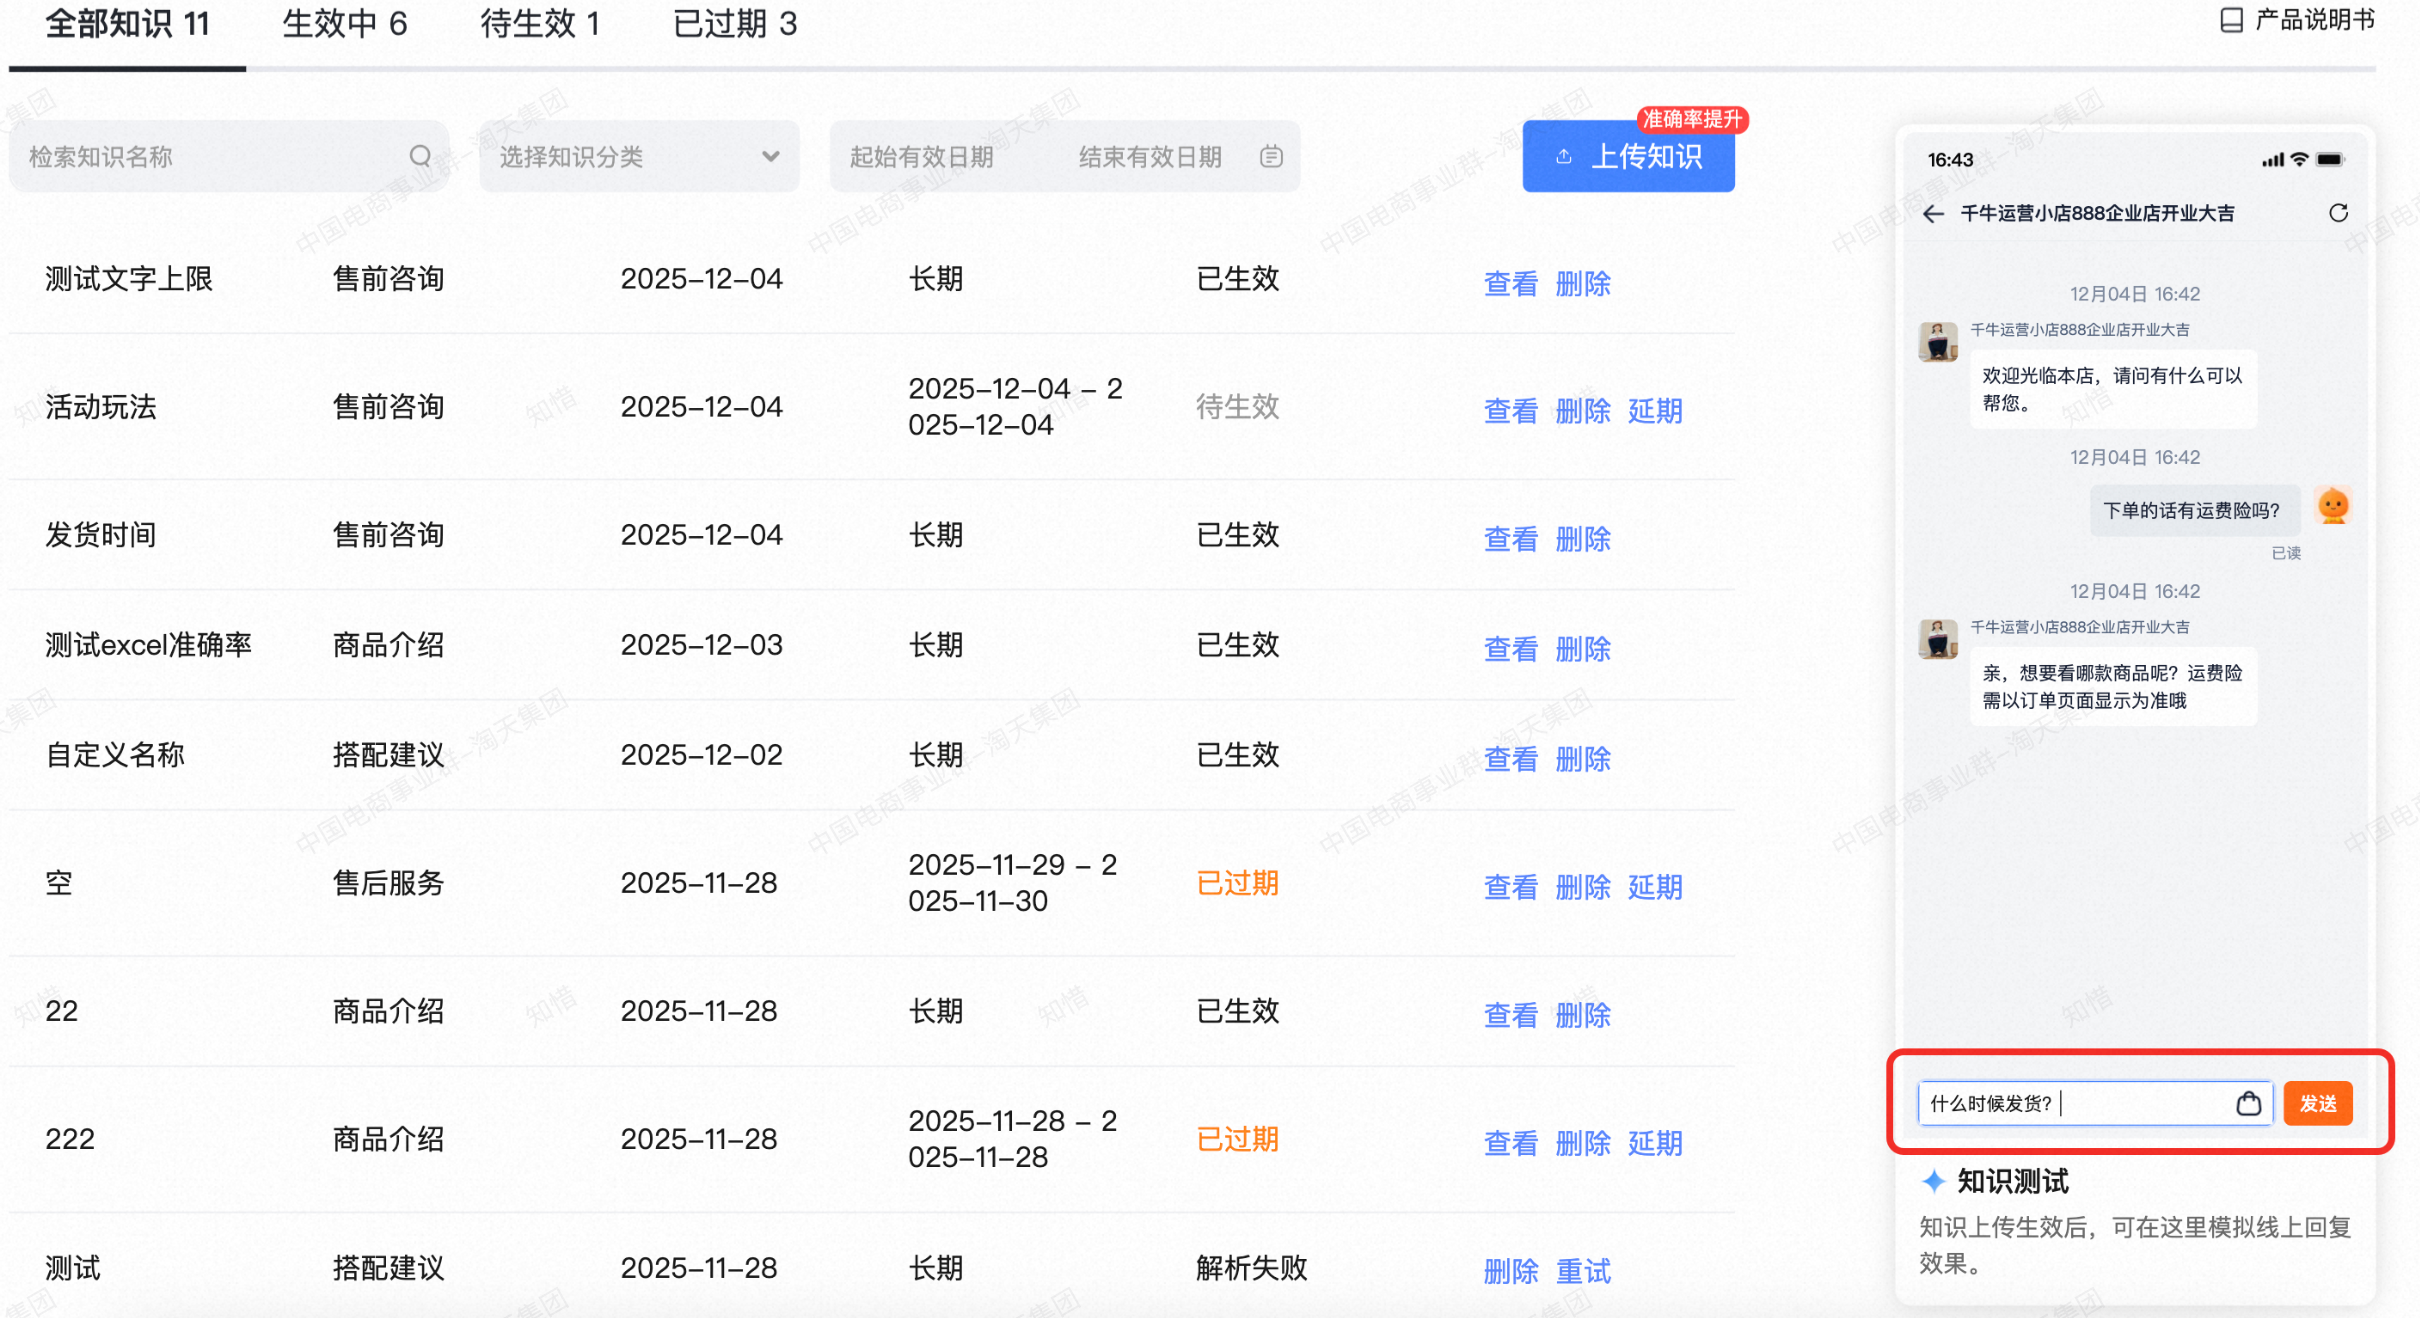Click the 2025-12-03 date cell
Viewport: 2420px width, 1318px height.
(x=701, y=644)
